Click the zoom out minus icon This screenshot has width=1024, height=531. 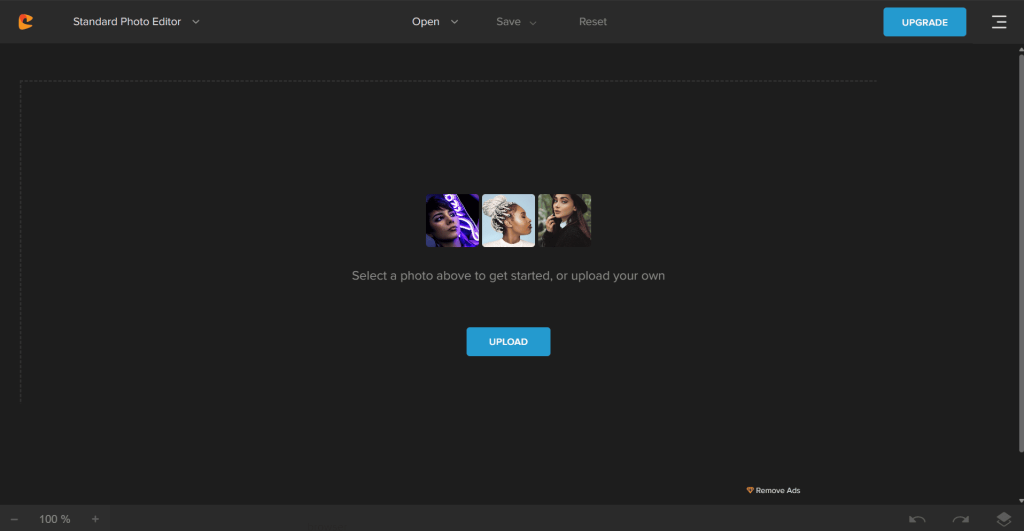(14, 519)
